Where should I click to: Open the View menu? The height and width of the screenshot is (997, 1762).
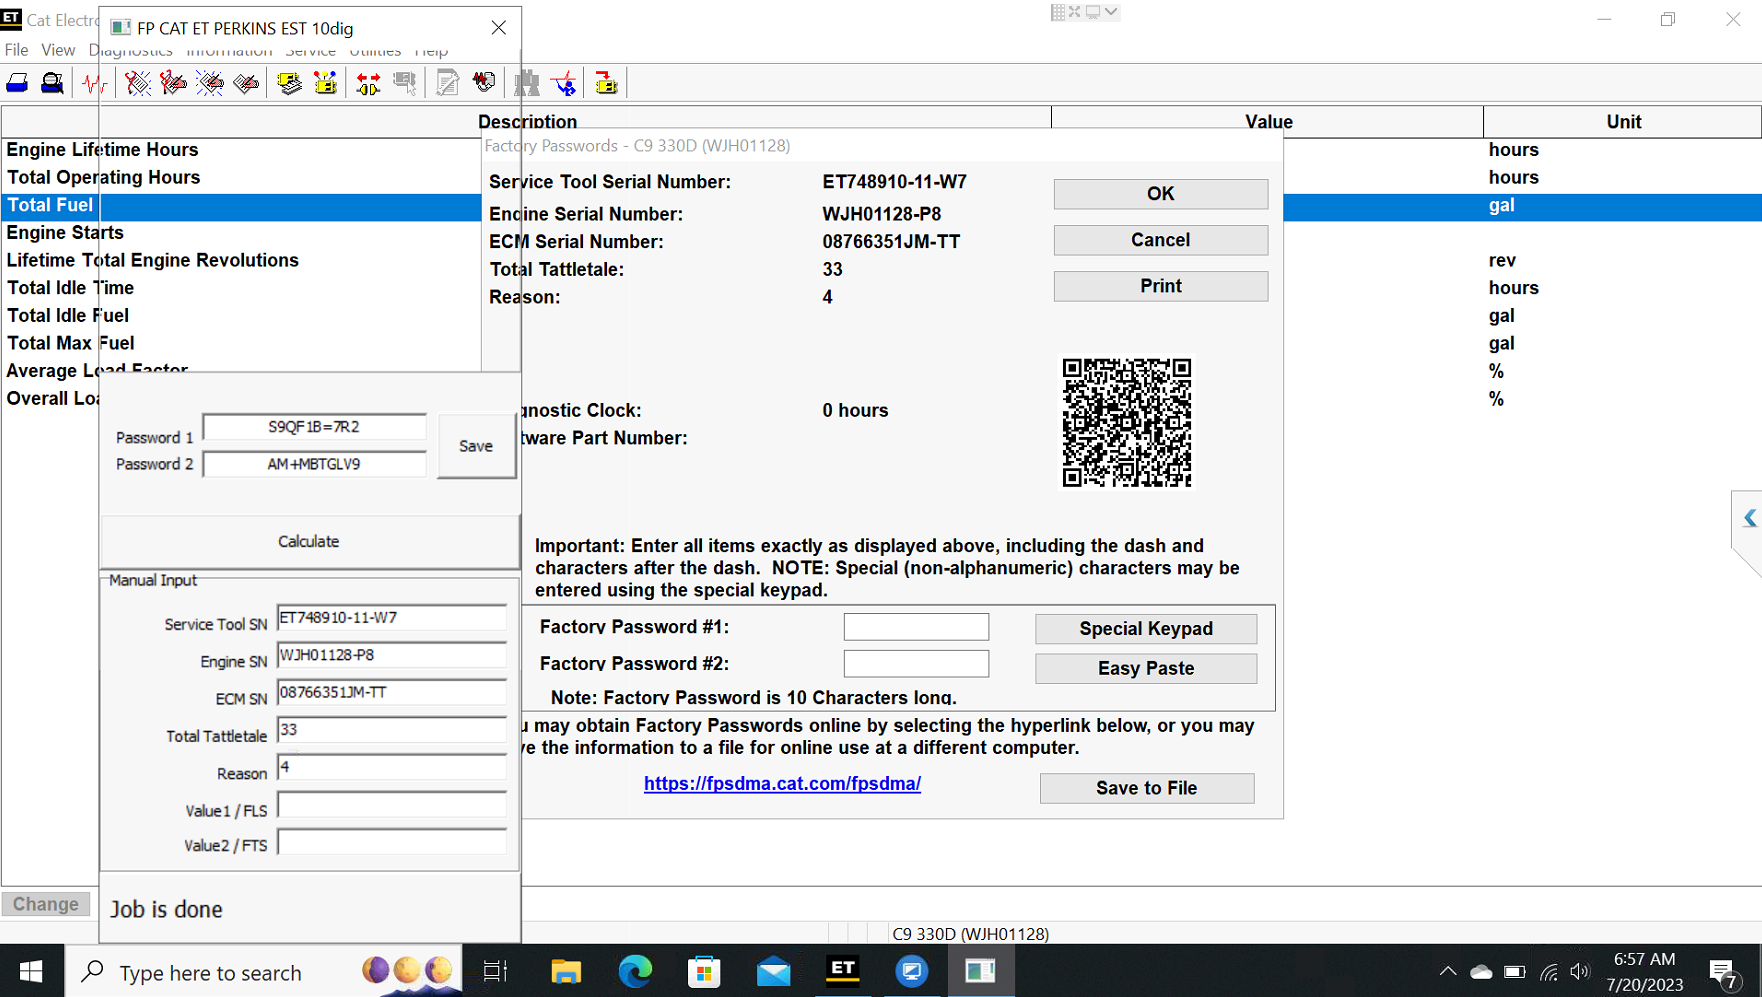click(58, 49)
